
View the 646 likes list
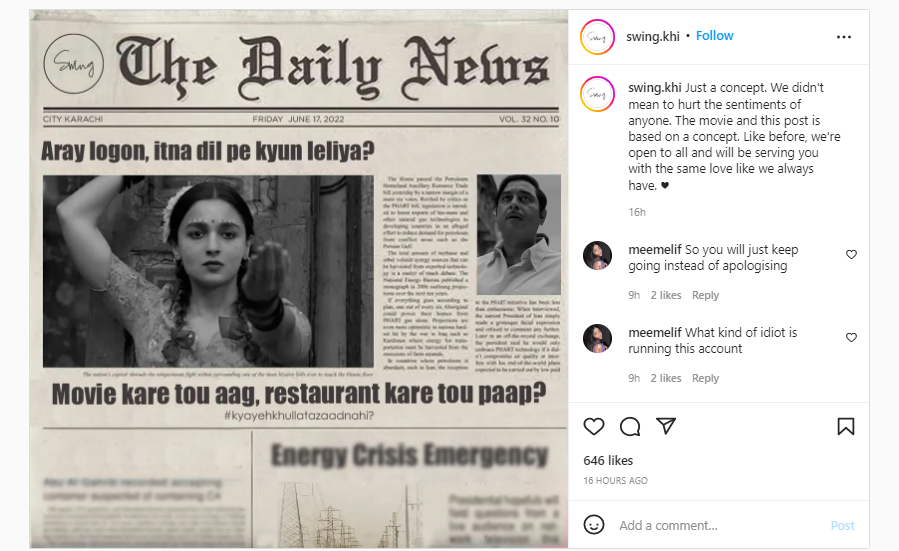click(x=608, y=460)
